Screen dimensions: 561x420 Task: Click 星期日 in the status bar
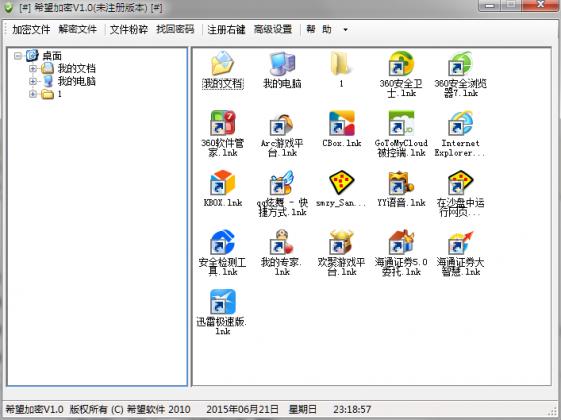point(302,409)
